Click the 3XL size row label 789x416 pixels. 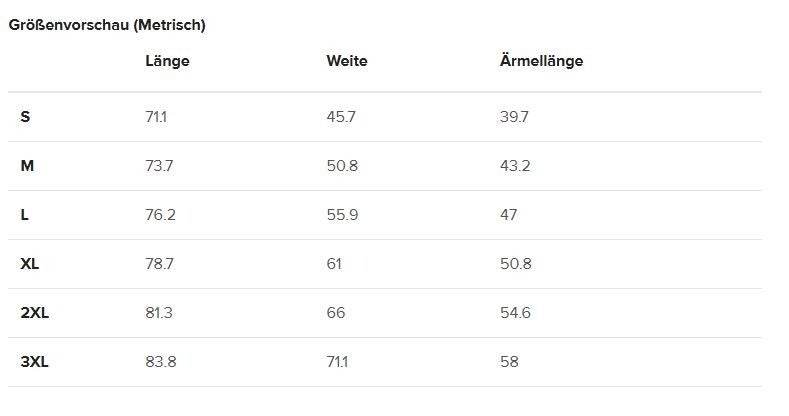(35, 362)
